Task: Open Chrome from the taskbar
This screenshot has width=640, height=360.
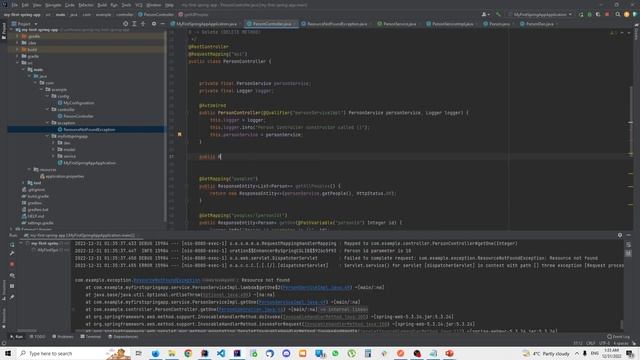Action: point(188,353)
